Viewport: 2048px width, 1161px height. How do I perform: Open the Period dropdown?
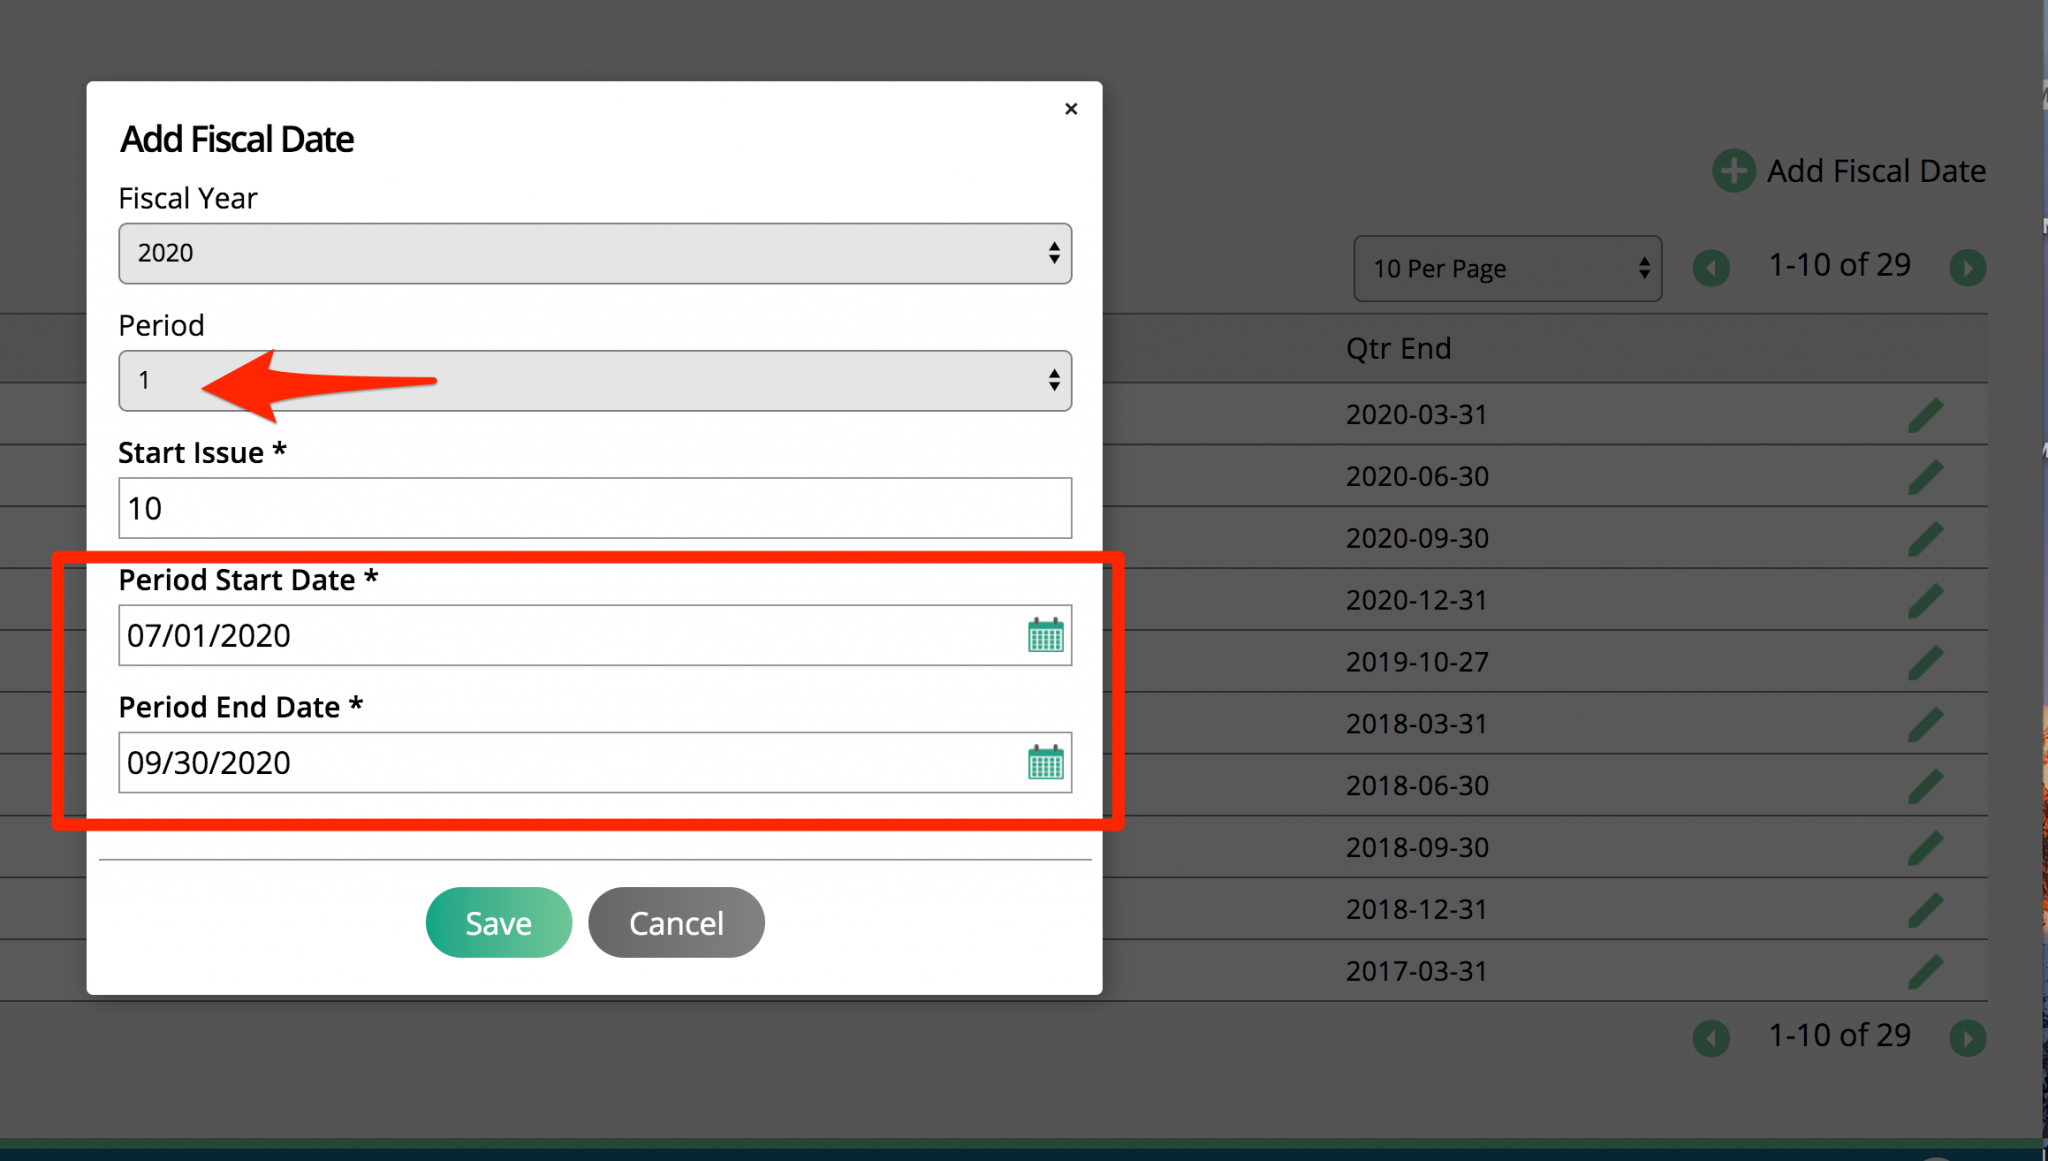click(x=595, y=380)
